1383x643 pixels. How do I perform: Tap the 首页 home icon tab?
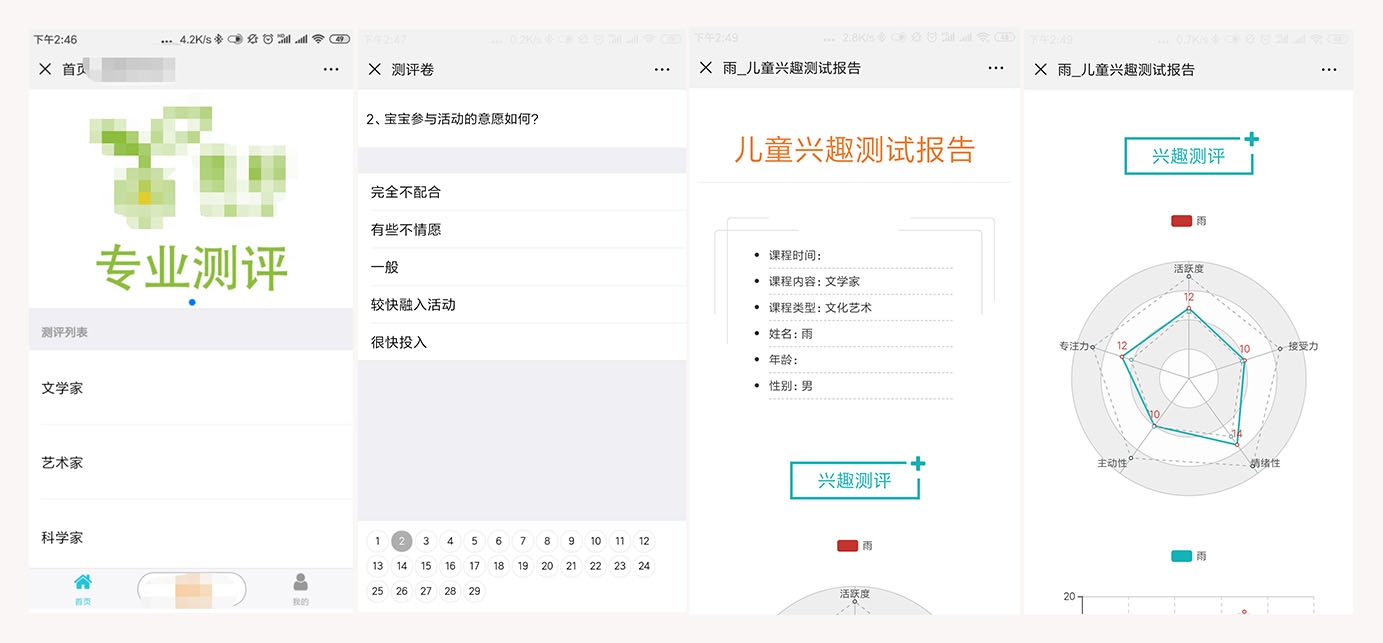click(83, 588)
